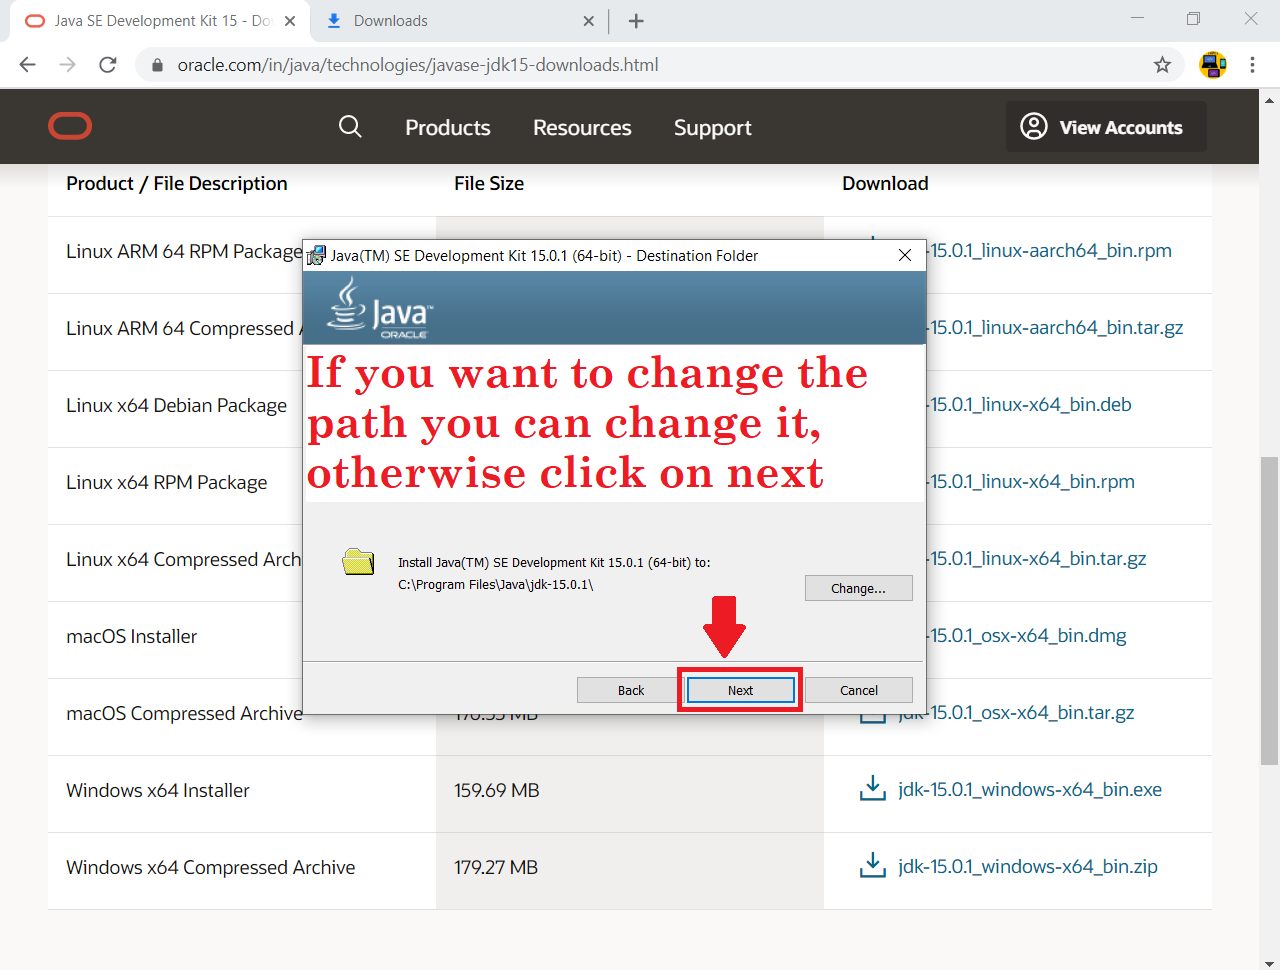Click the linux-x64_bin.tar.gz link
1280x970 pixels.
click(1037, 558)
